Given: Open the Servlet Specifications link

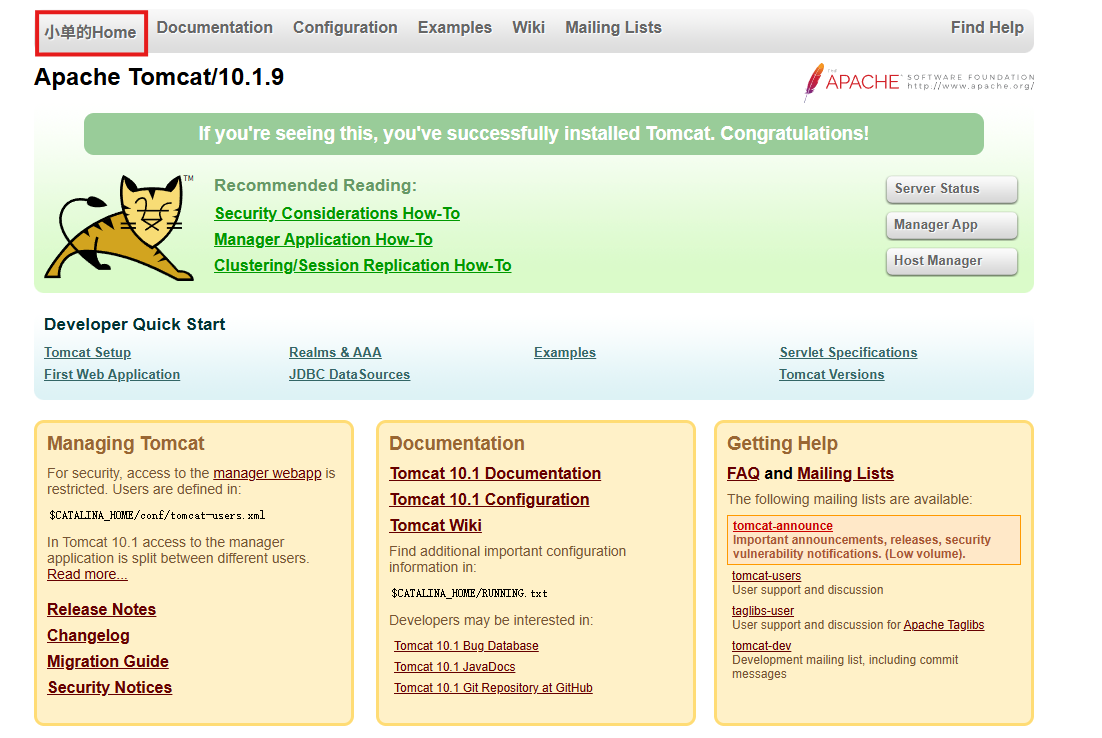Looking at the screenshot, I should pyautogui.click(x=847, y=353).
